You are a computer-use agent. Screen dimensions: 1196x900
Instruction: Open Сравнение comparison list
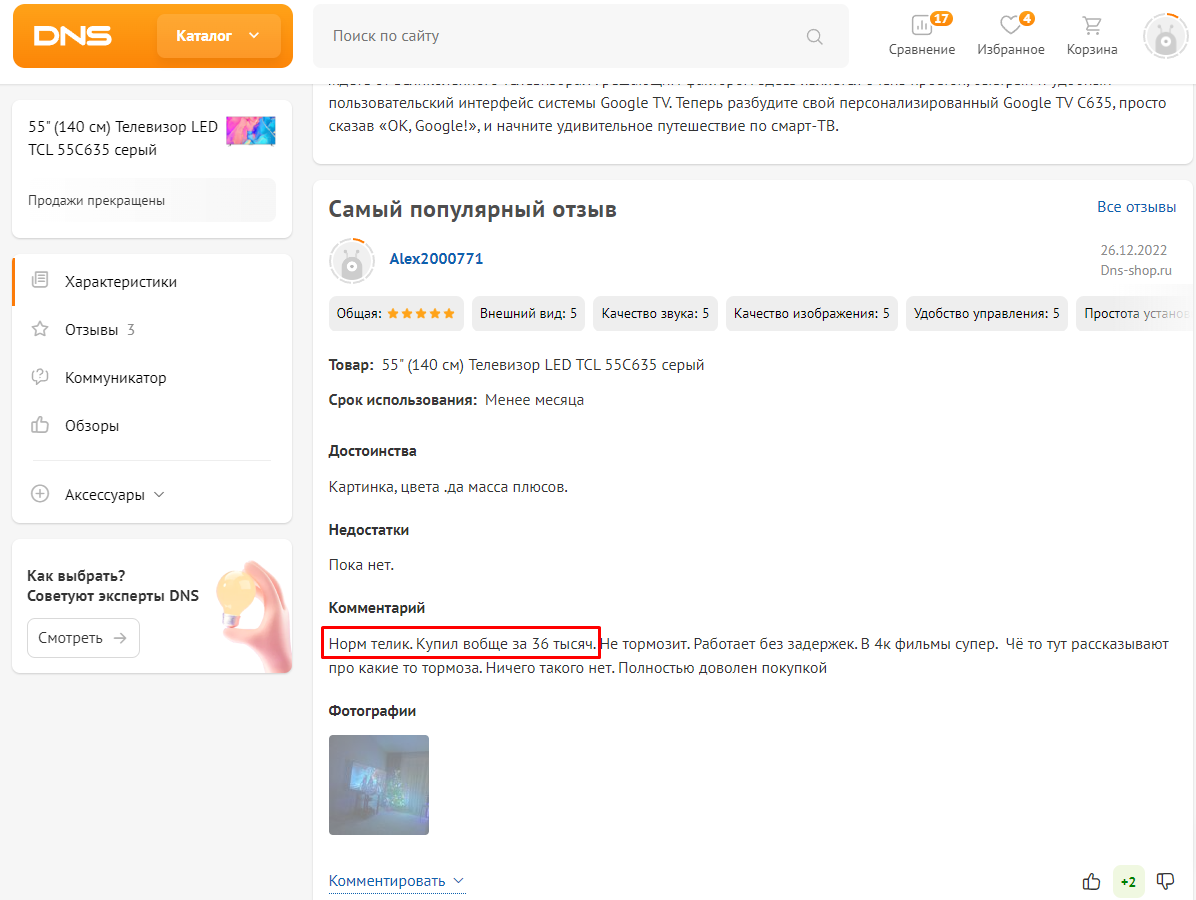click(921, 36)
